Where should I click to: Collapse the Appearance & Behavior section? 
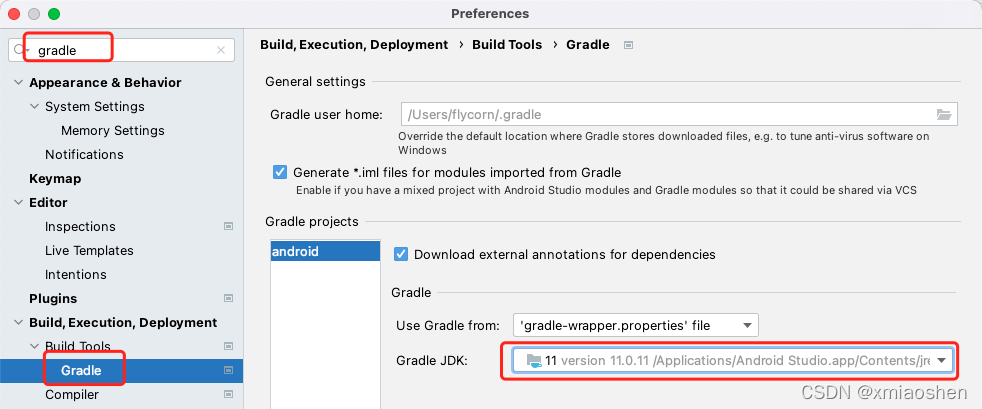pyautogui.click(x=18, y=83)
